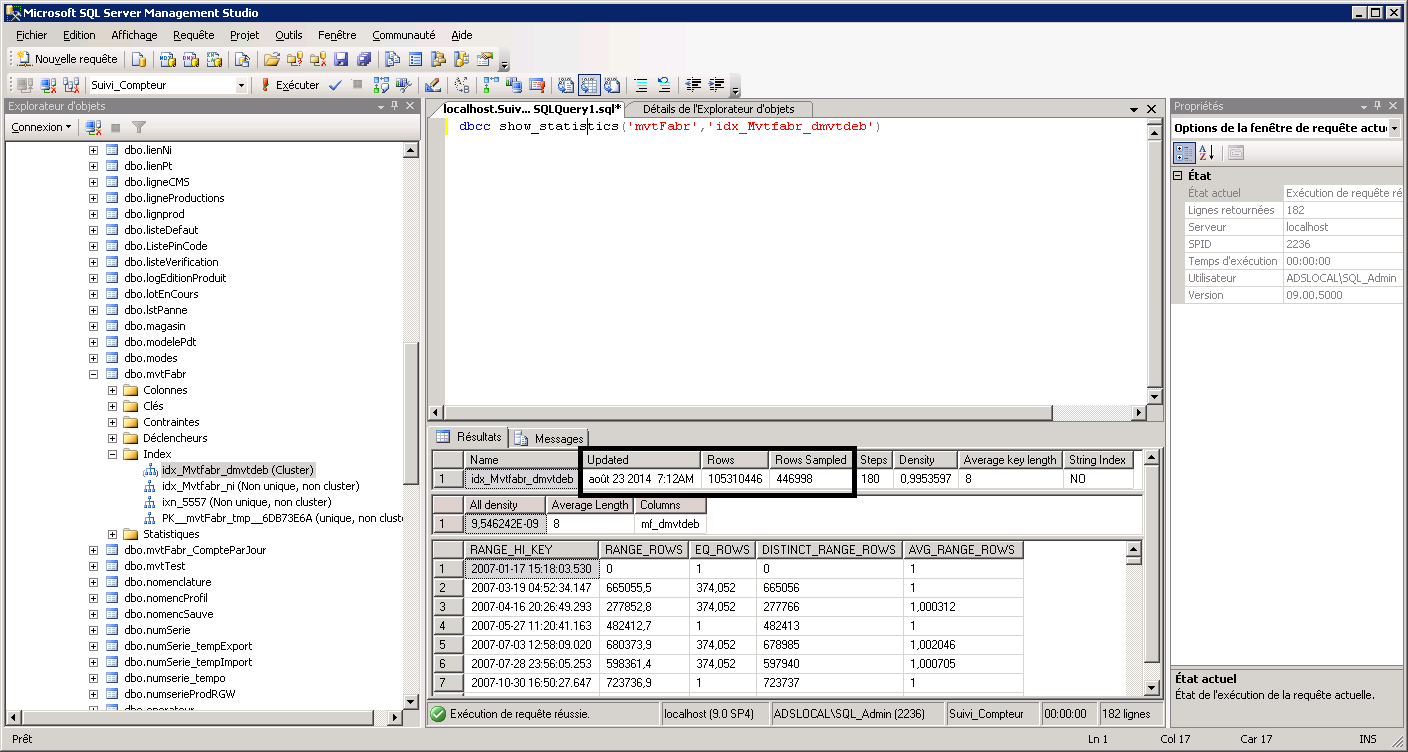This screenshot has height=752, width=1408.
Task: Select the Rows Sampled cell 446998
Action: 811,479
